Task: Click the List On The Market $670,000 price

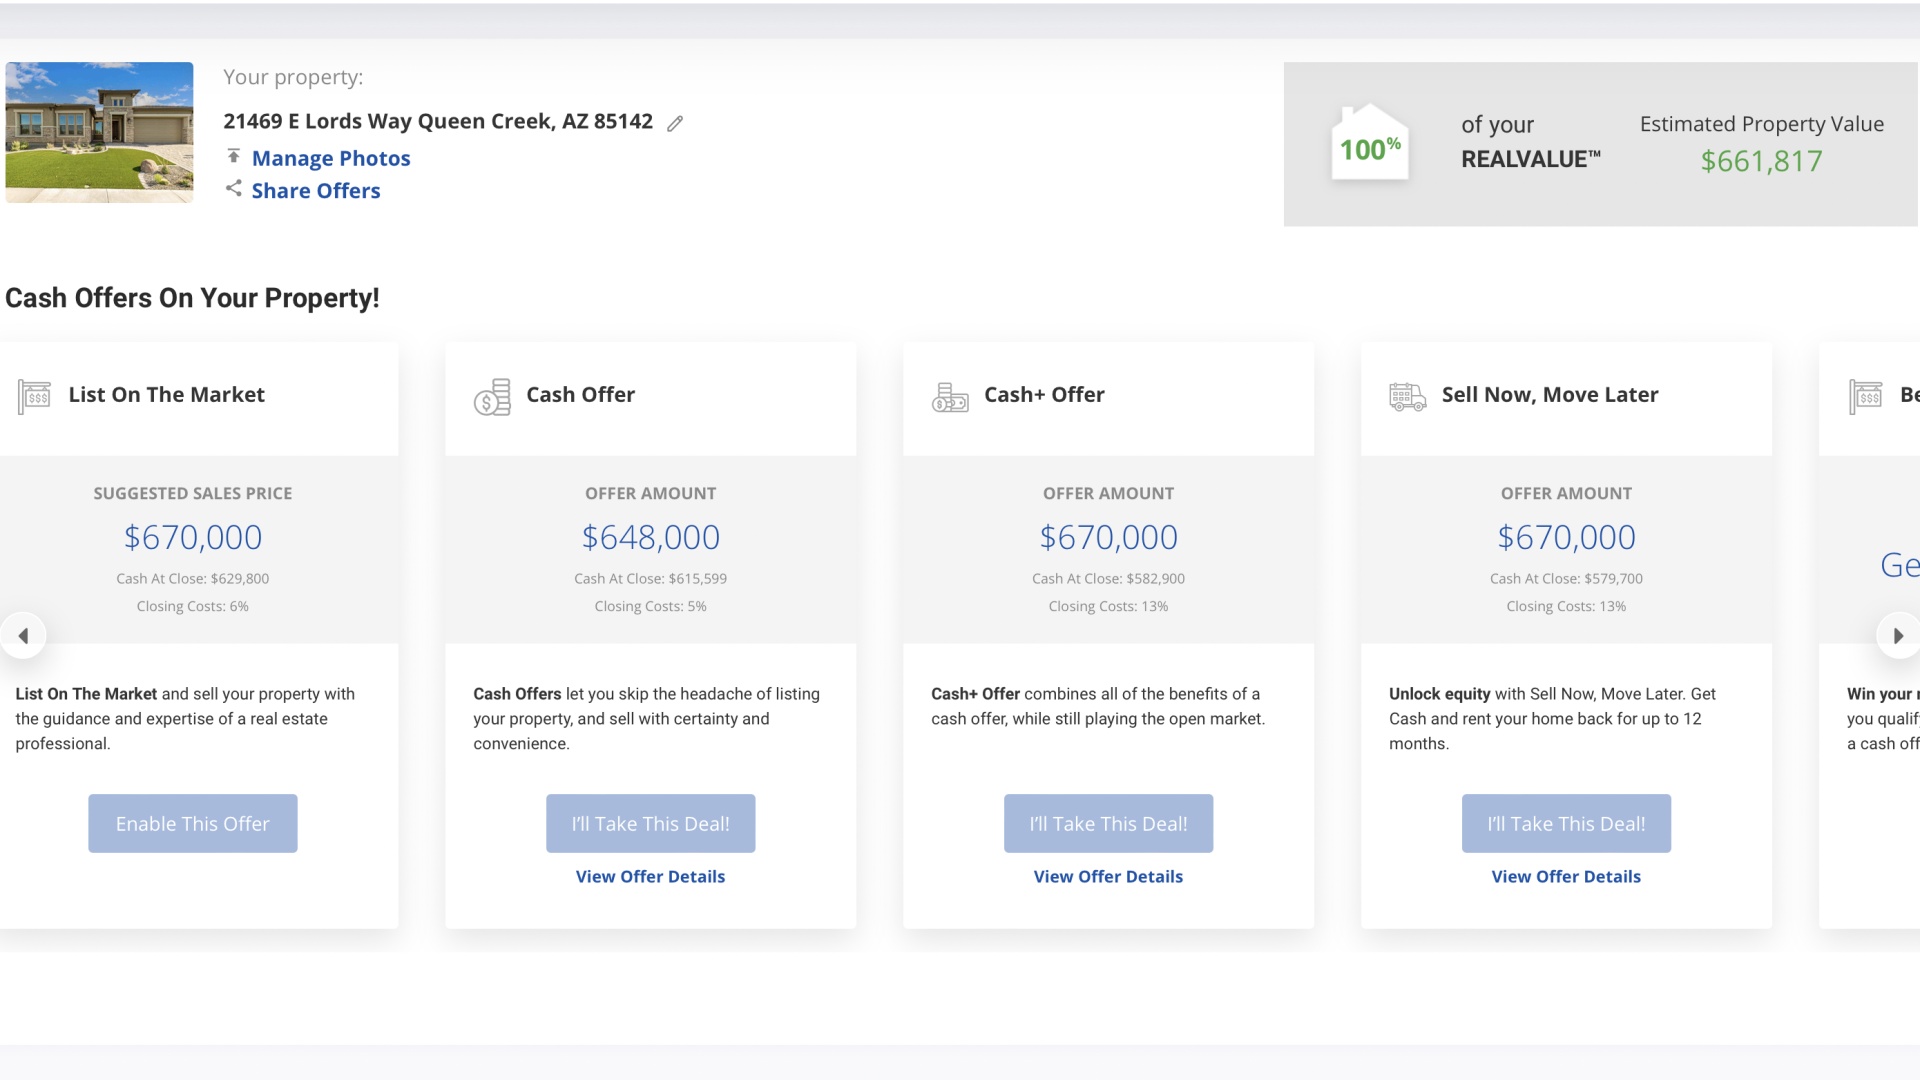Action: [193, 537]
